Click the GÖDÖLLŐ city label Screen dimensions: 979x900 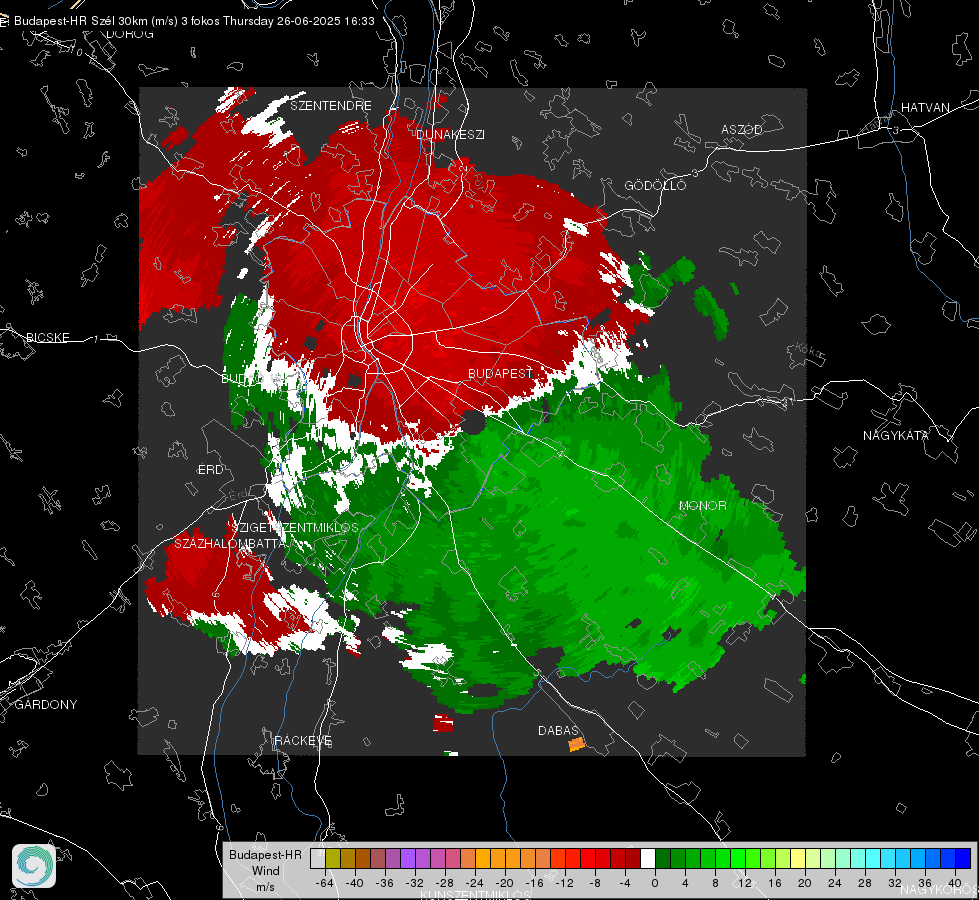[x=655, y=185]
